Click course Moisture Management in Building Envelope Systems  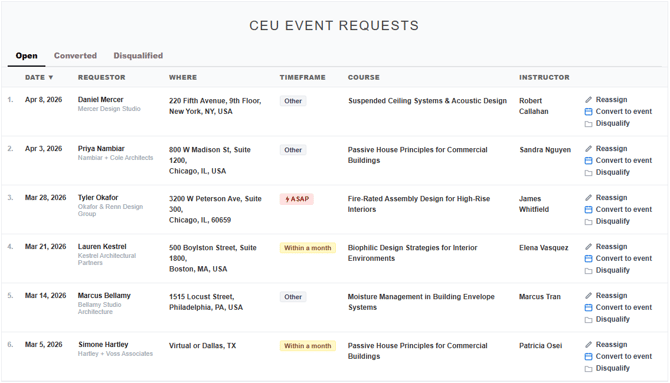(x=421, y=302)
